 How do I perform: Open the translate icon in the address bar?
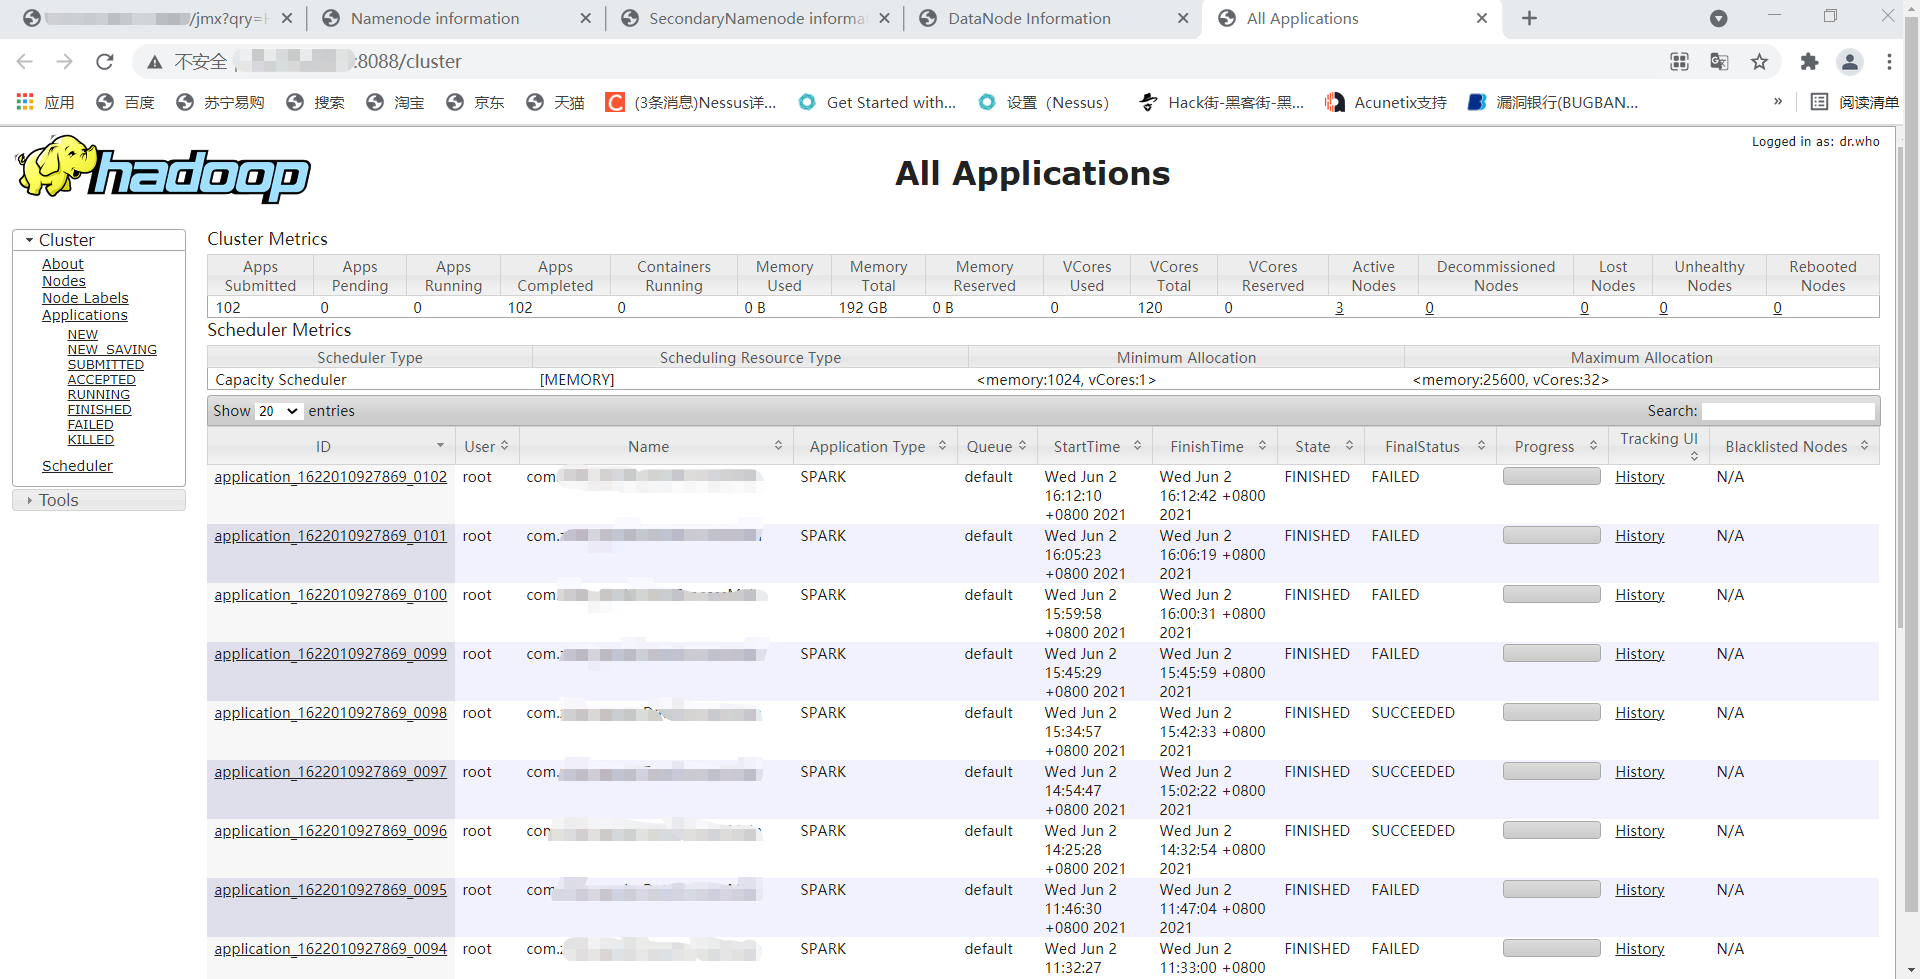click(x=1719, y=61)
